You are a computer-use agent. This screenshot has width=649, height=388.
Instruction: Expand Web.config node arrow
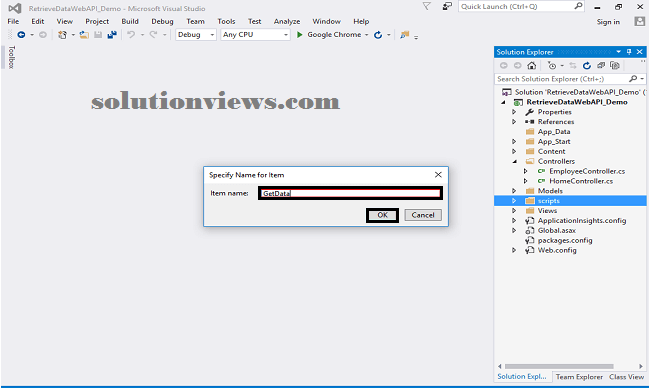pyautogui.click(x=514, y=250)
